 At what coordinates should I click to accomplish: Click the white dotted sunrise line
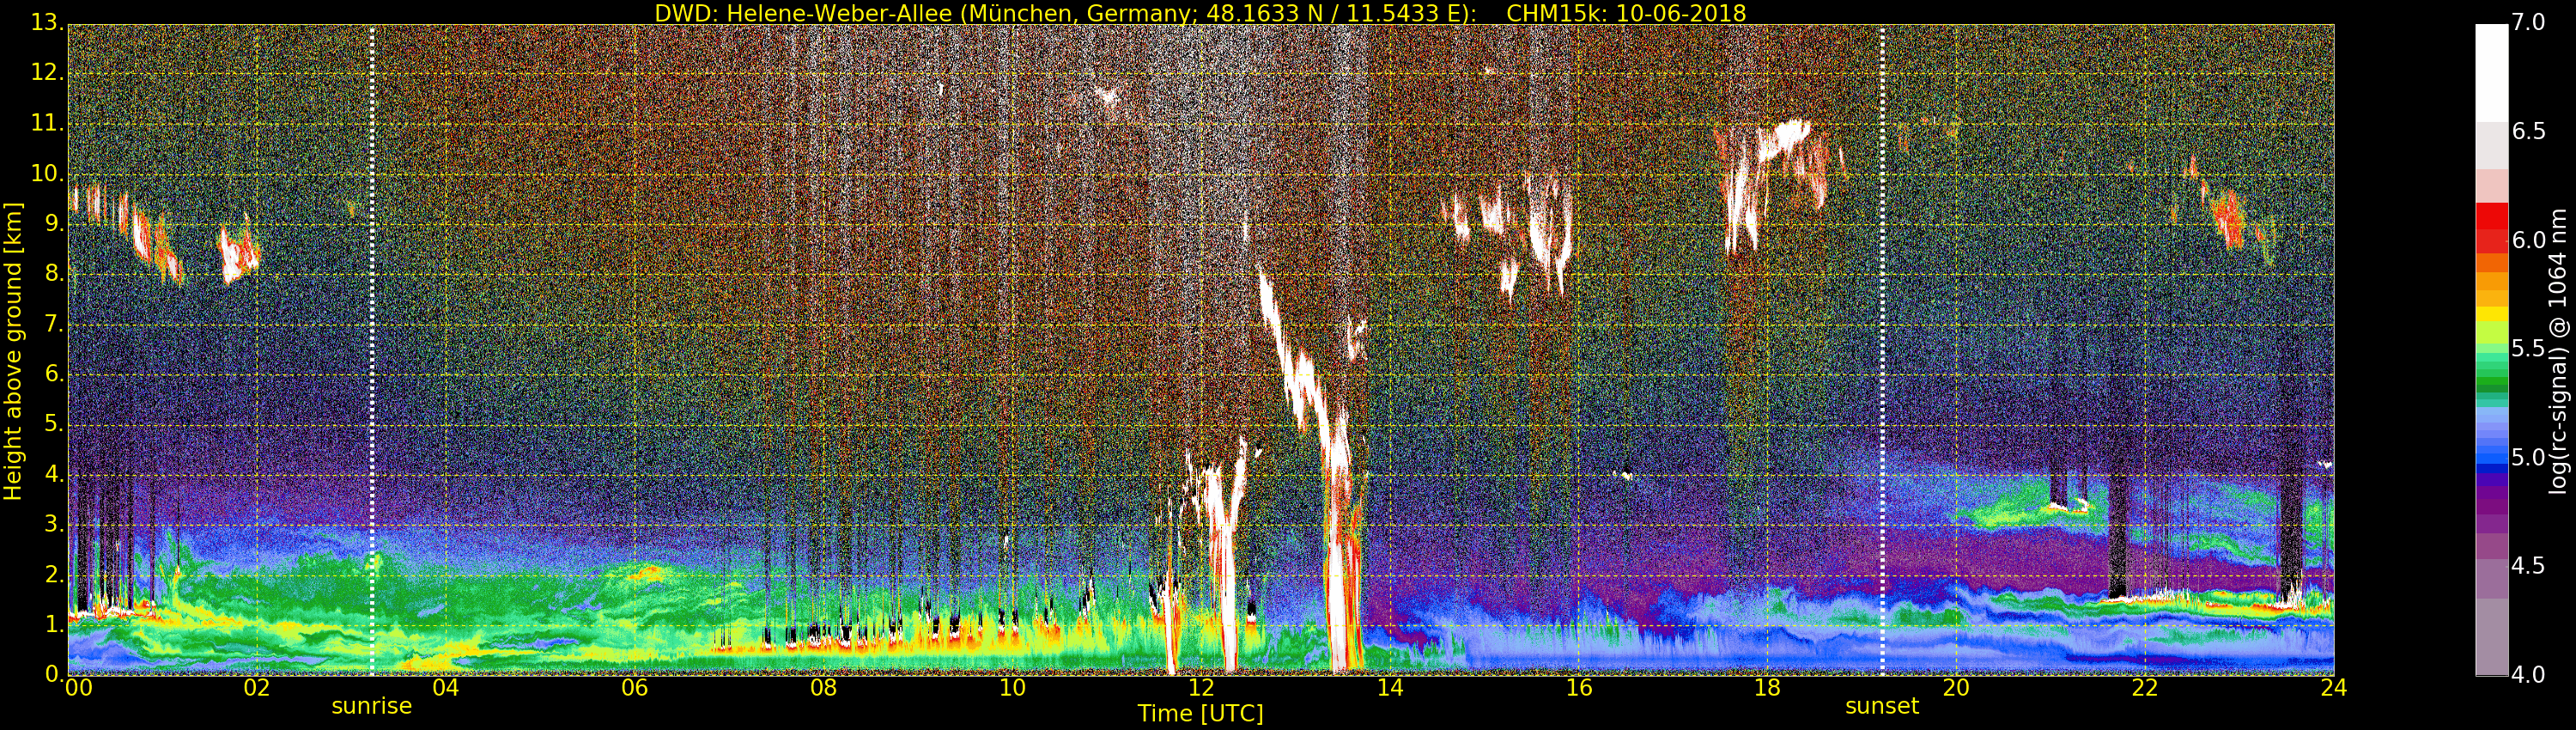pos(372,350)
